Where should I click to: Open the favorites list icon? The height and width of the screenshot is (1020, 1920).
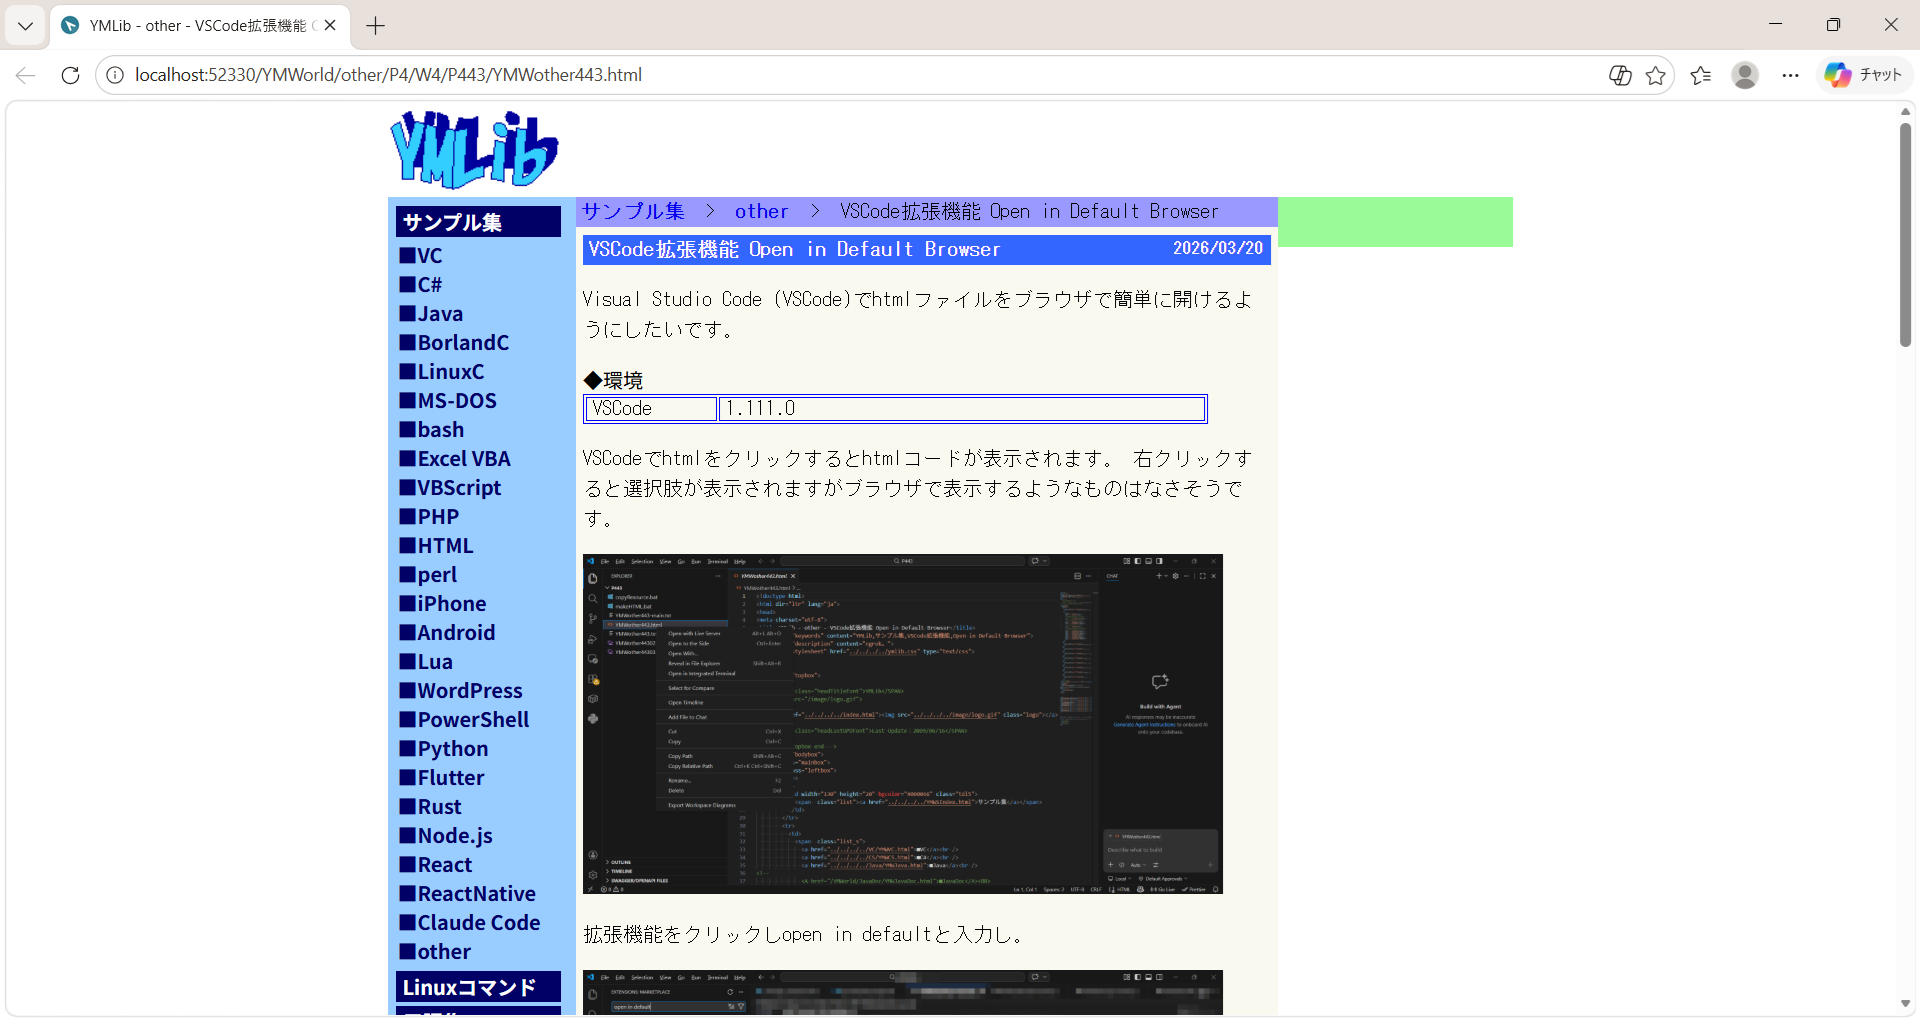[1700, 75]
